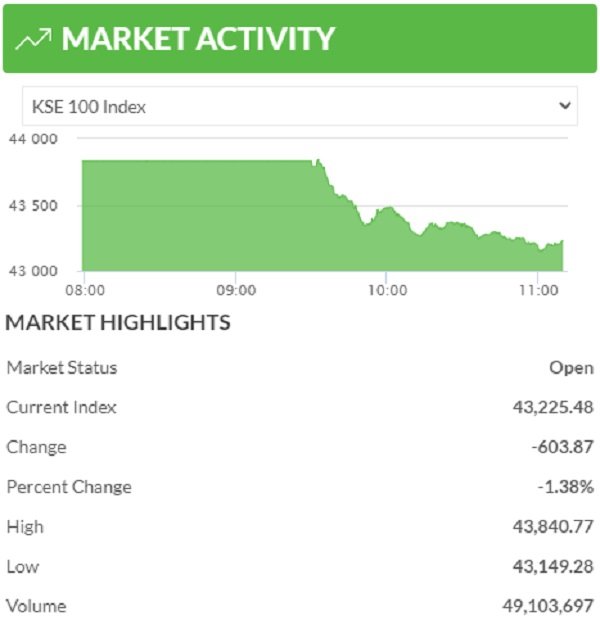The image size is (600, 629).
Task: Click the Low value 43,149.28
Action: [x=551, y=567]
